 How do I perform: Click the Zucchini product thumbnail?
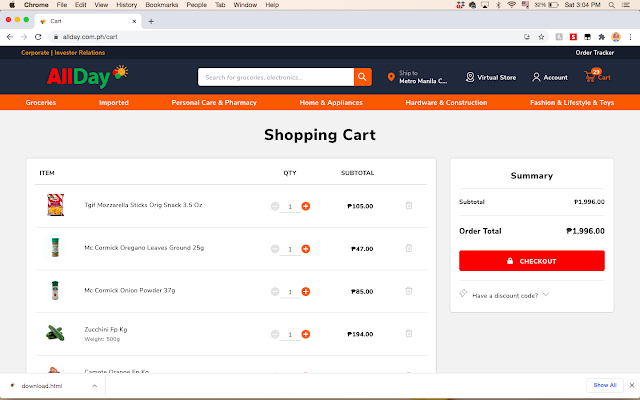[x=55, y=333]
